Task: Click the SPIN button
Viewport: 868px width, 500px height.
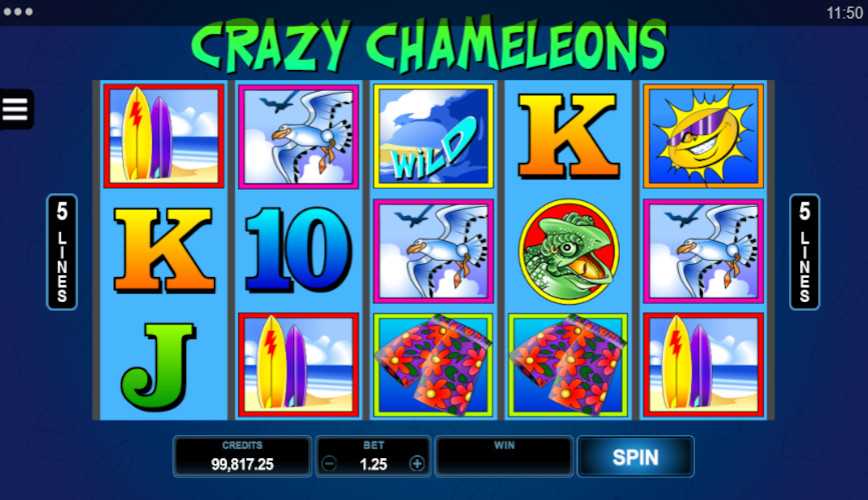Action: [636, 457]
